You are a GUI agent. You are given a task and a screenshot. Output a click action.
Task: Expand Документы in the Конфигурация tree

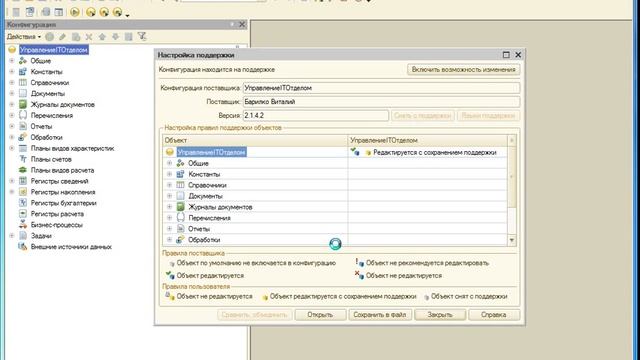tap(12, 93)
